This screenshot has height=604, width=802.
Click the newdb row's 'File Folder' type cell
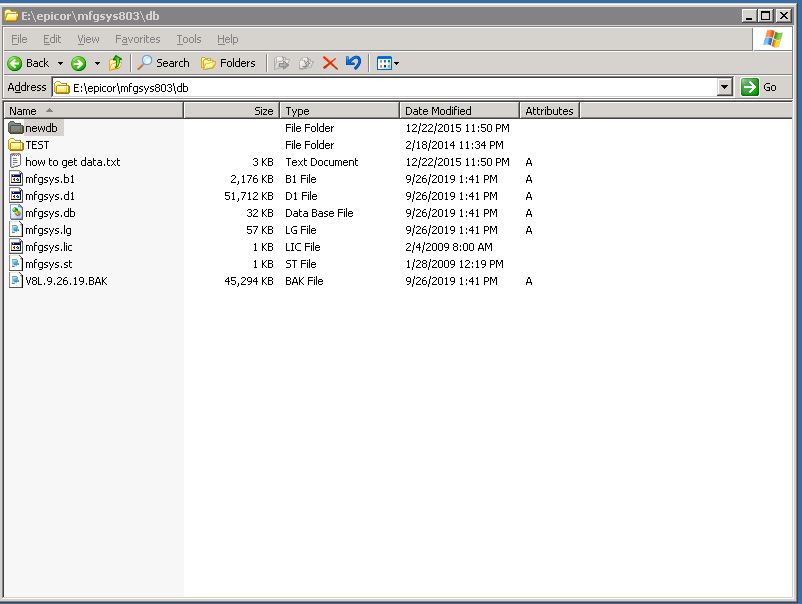pyautogui.click(x=309, y=128)
